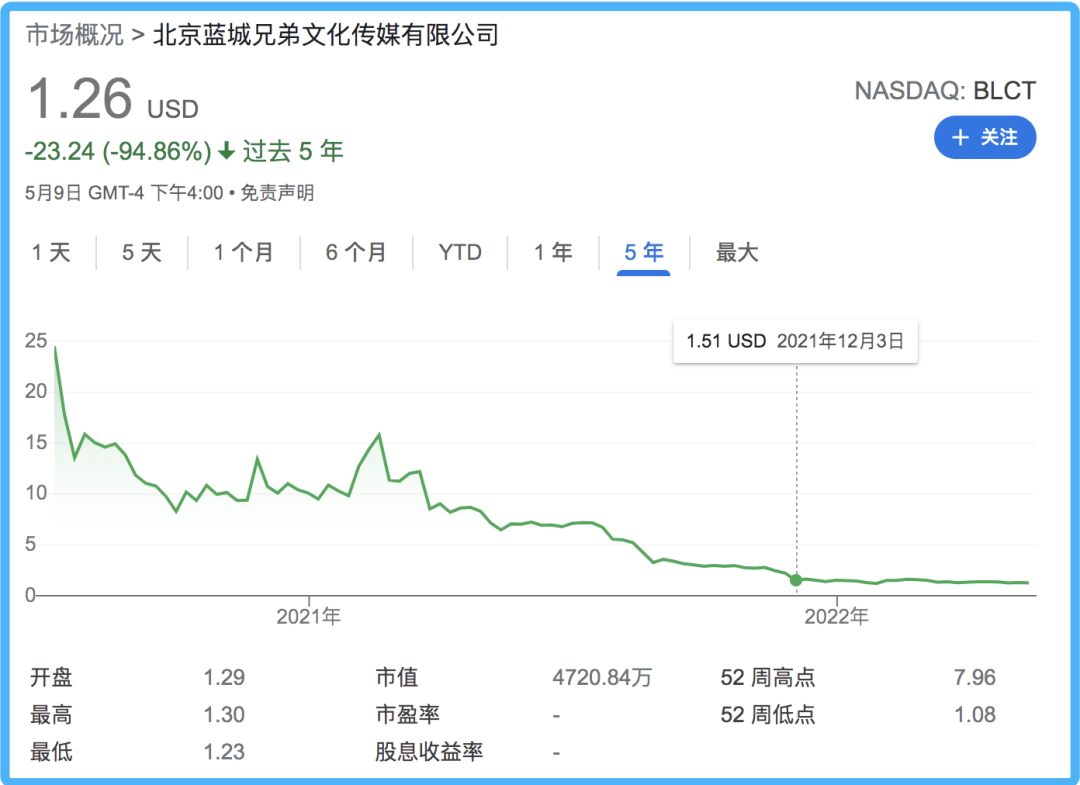Click the 最高 value 1.30
This screenshot has width=1080, height=785.
click(224, 715)
